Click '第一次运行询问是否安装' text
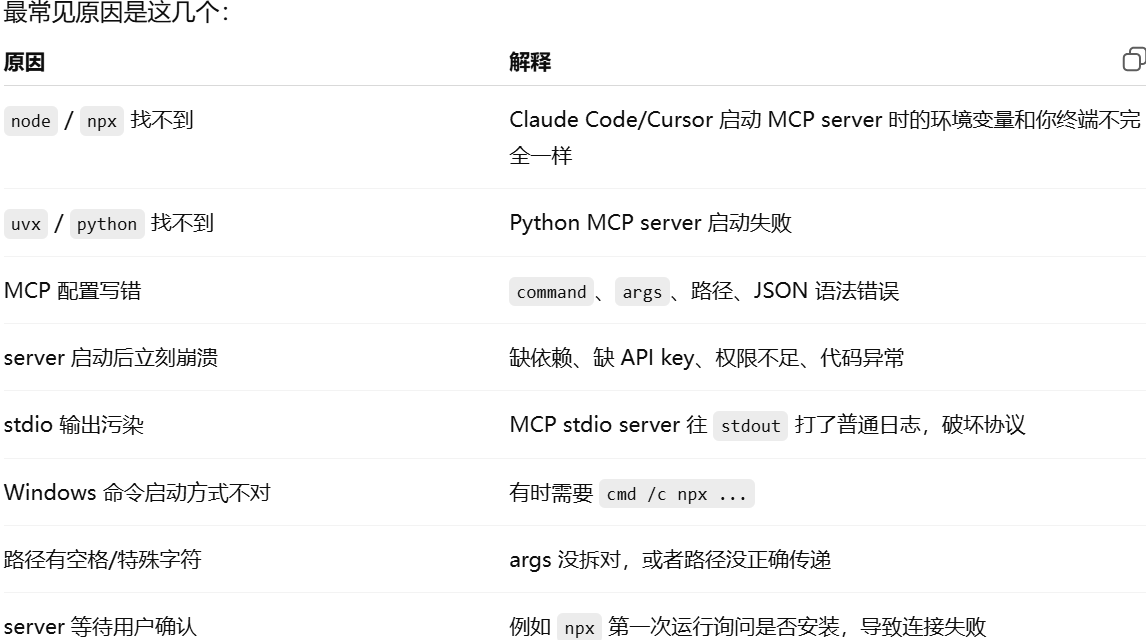Viewport: 1146px width, 640px height. 724,627
